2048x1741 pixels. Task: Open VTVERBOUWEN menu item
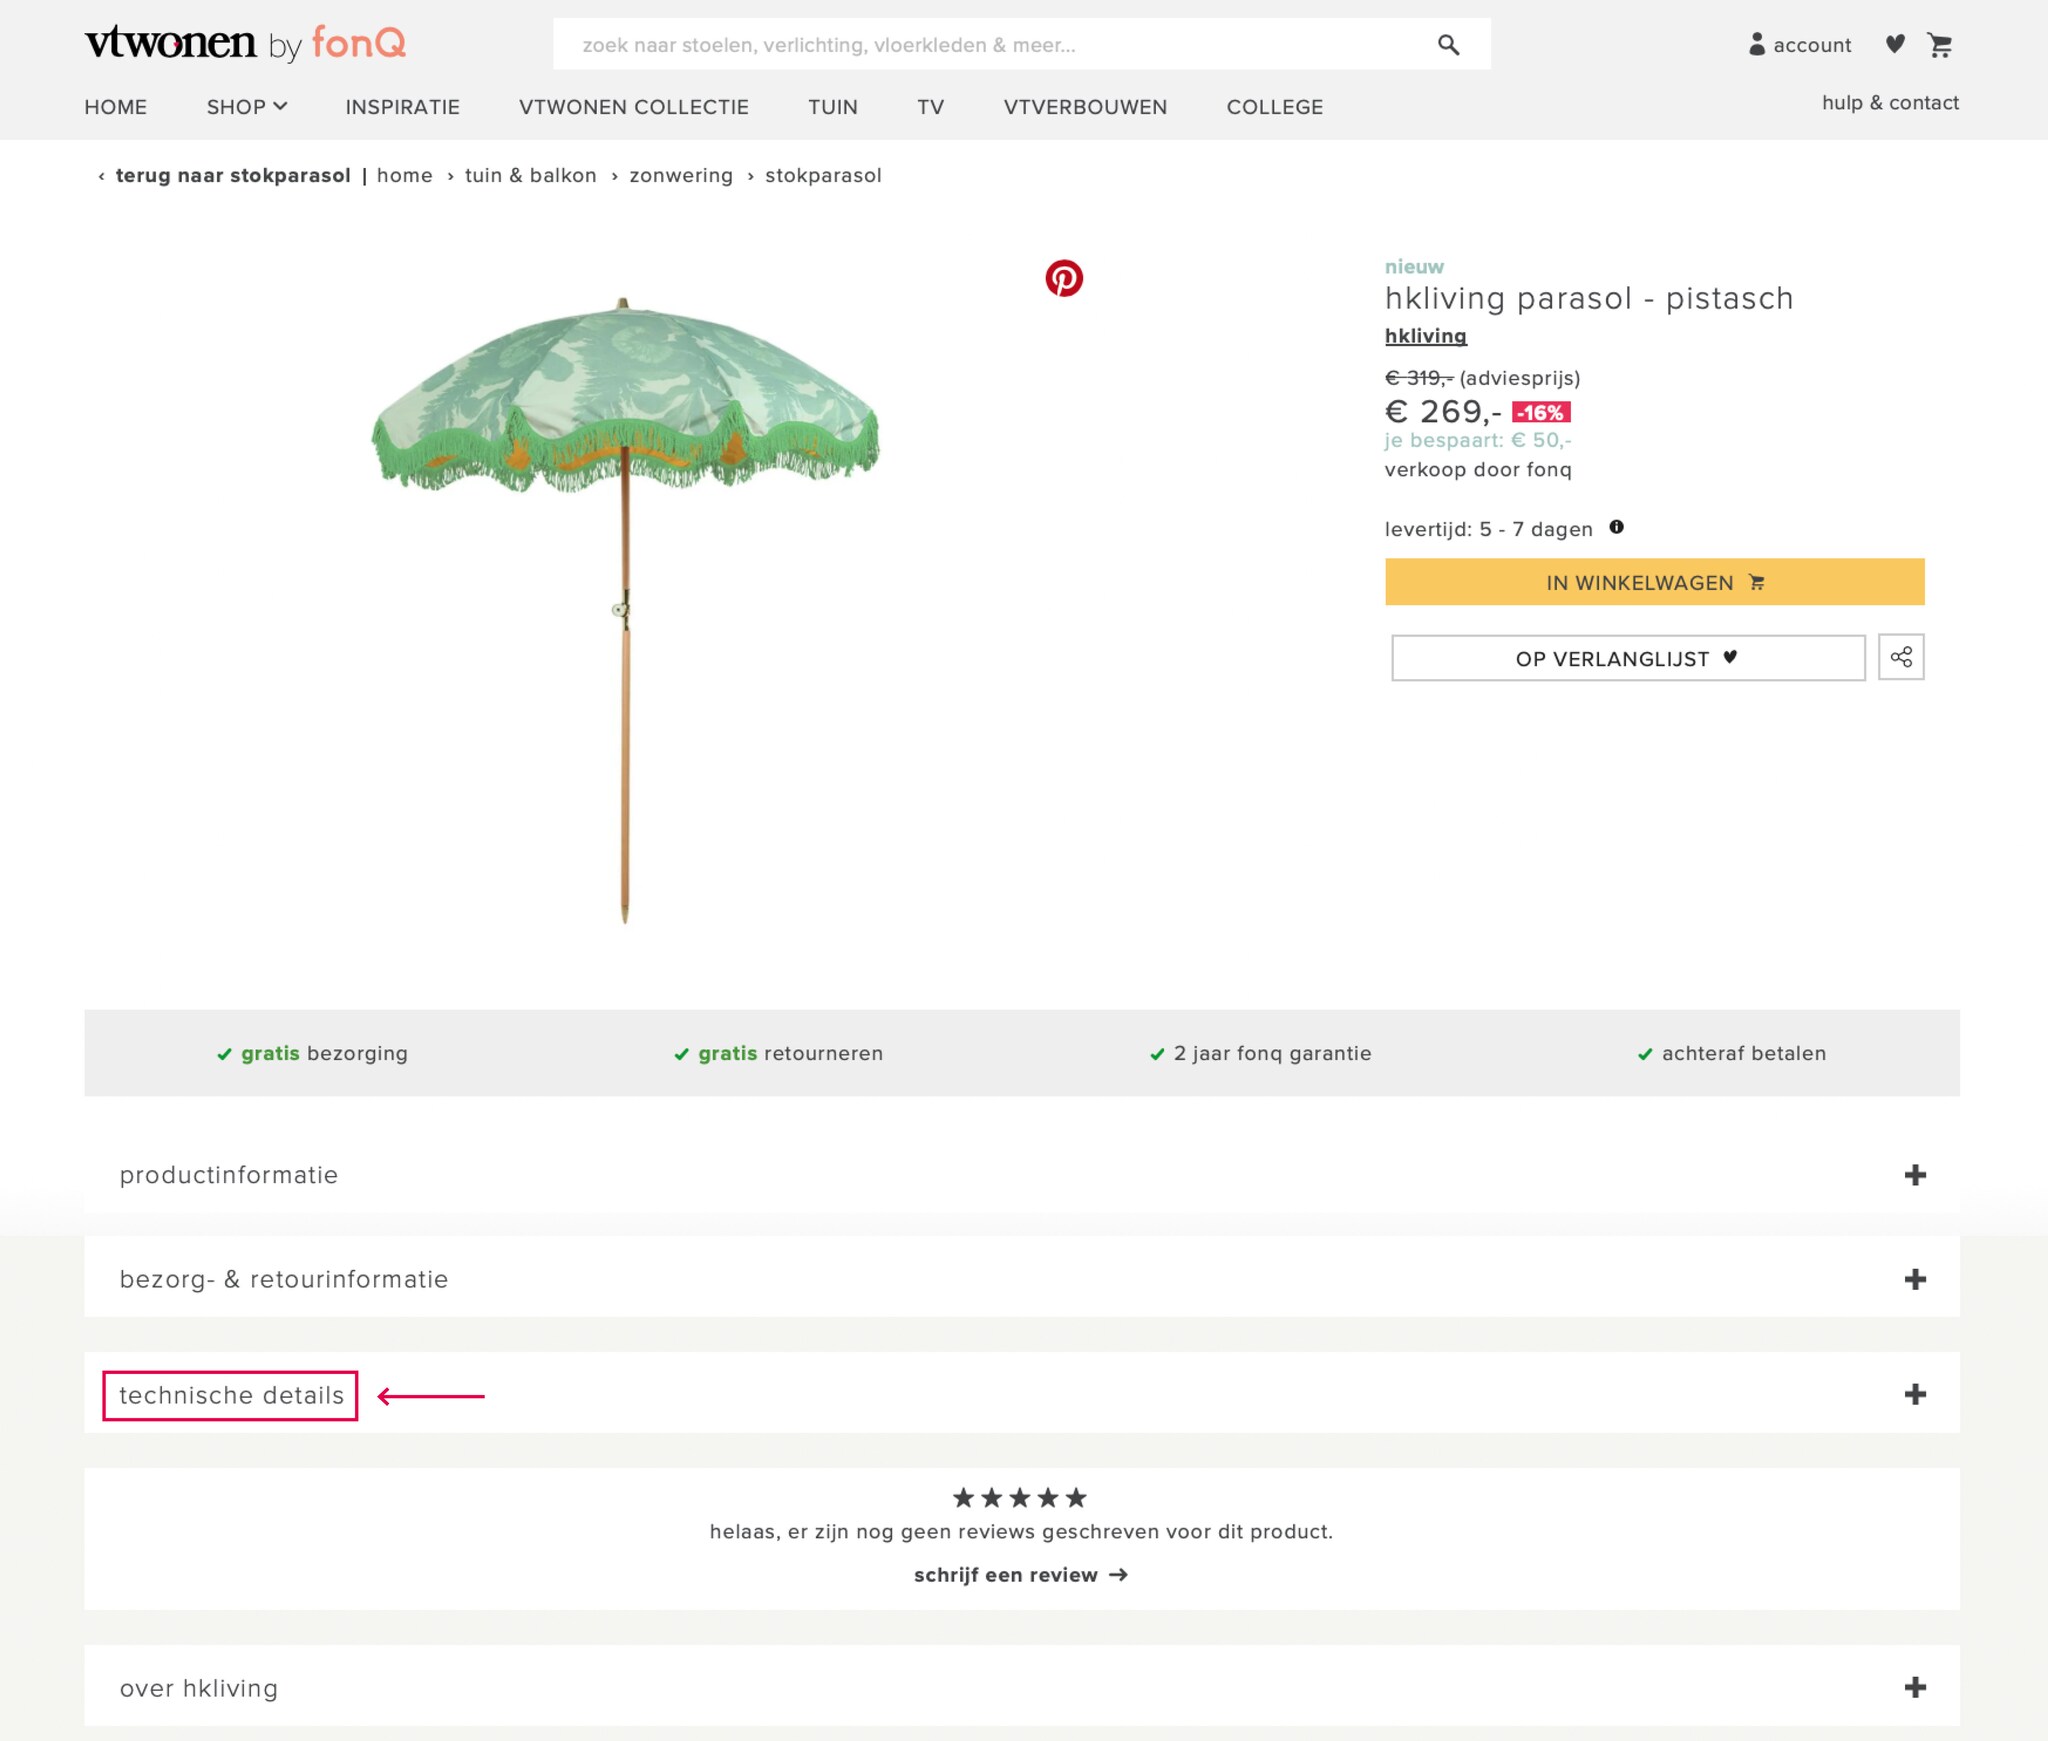[1085, 107]
